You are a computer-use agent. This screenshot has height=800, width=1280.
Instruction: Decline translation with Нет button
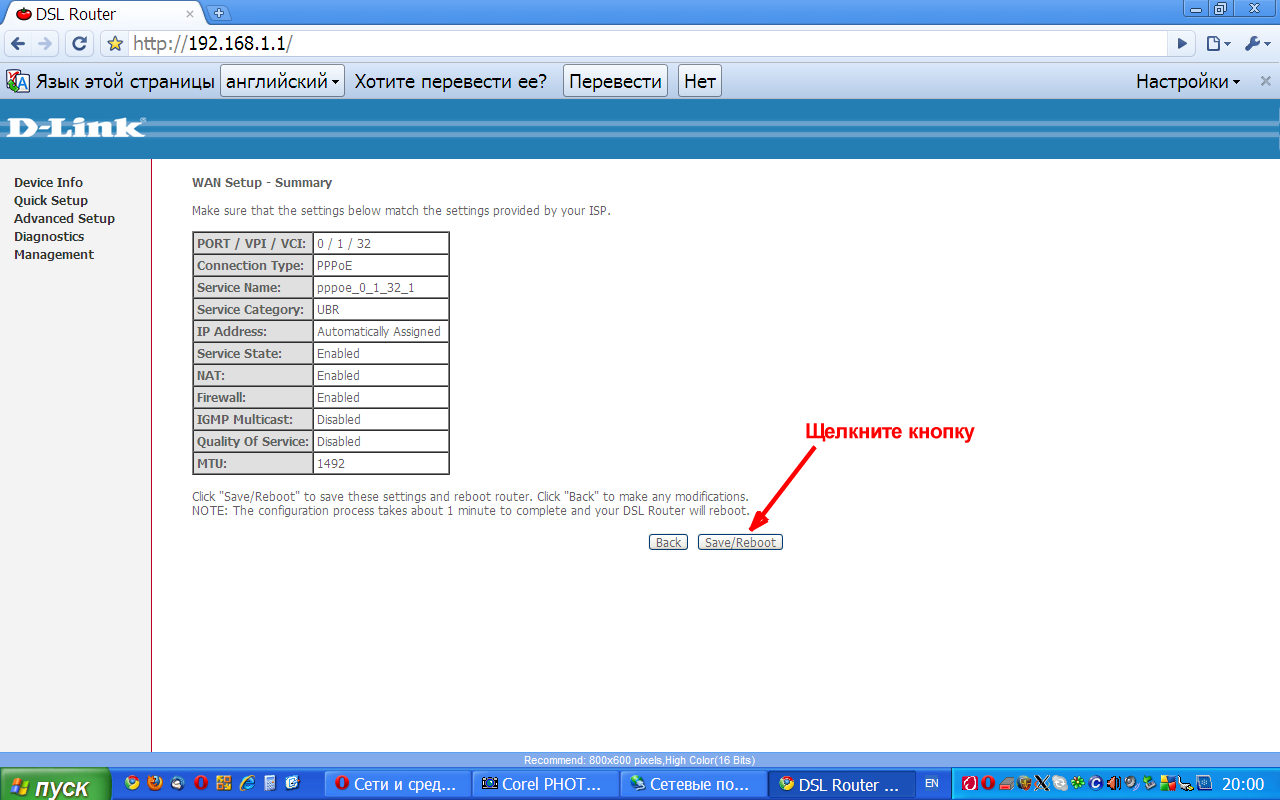click(x=700, y=82)
